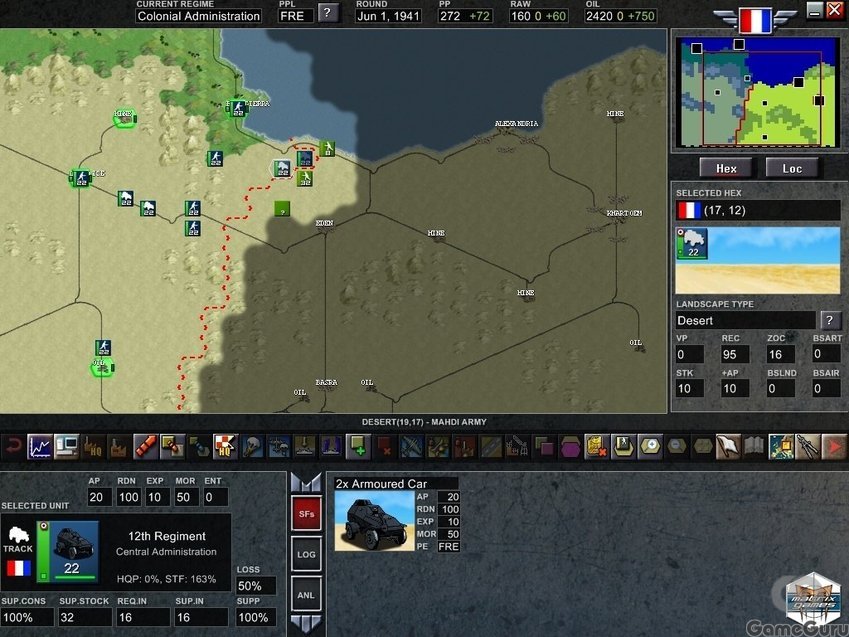The height and width of the screenshot is (637, 849).
Task: Click the 2x Armoured Car picture
Action: tap(375, 521)
